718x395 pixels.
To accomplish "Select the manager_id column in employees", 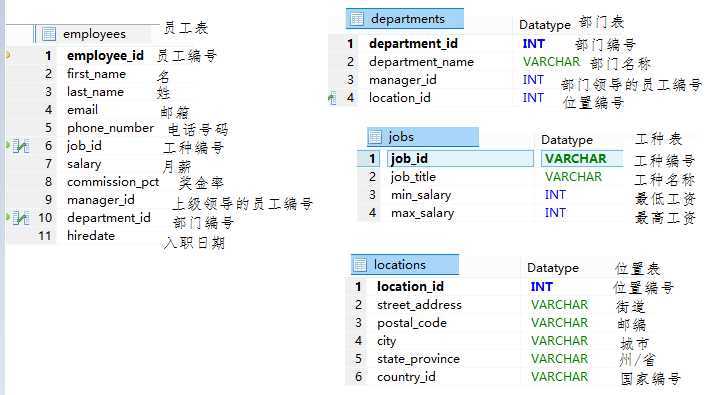I will (101, 200).
